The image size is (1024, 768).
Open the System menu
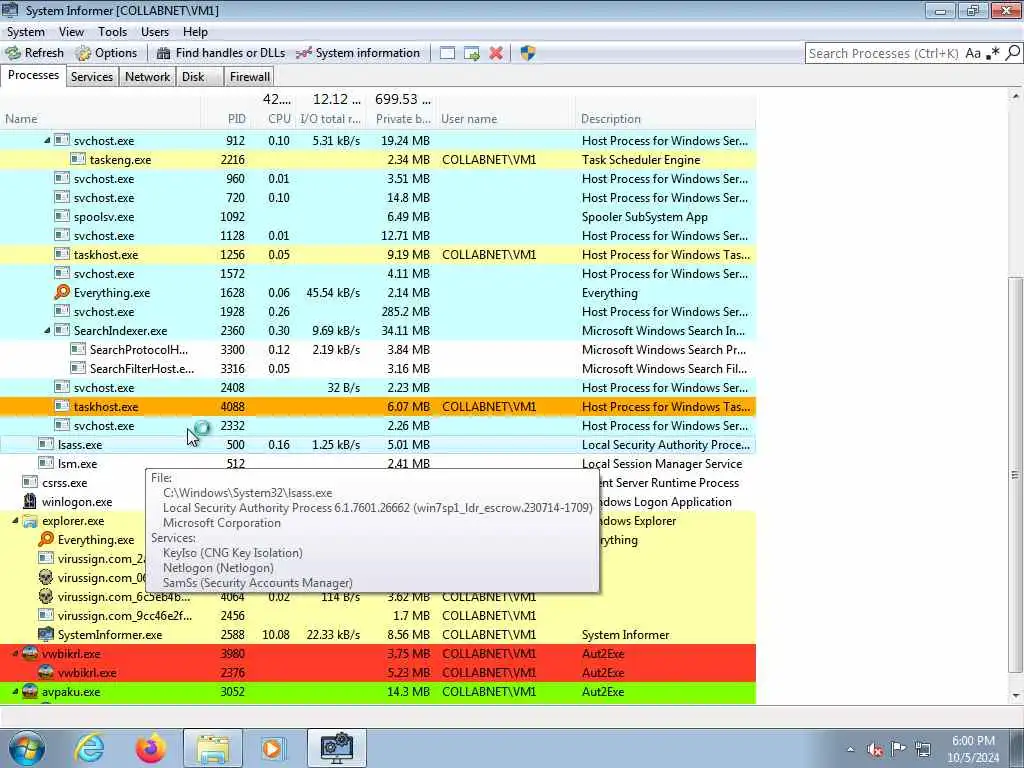tap(26, 32)
